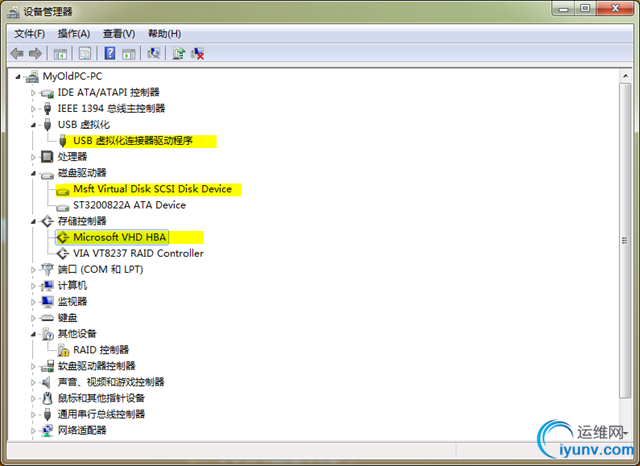Toggle the action pane toolbar icon
The width and height of the screenshot is (640, 466).
coord(129,53)
